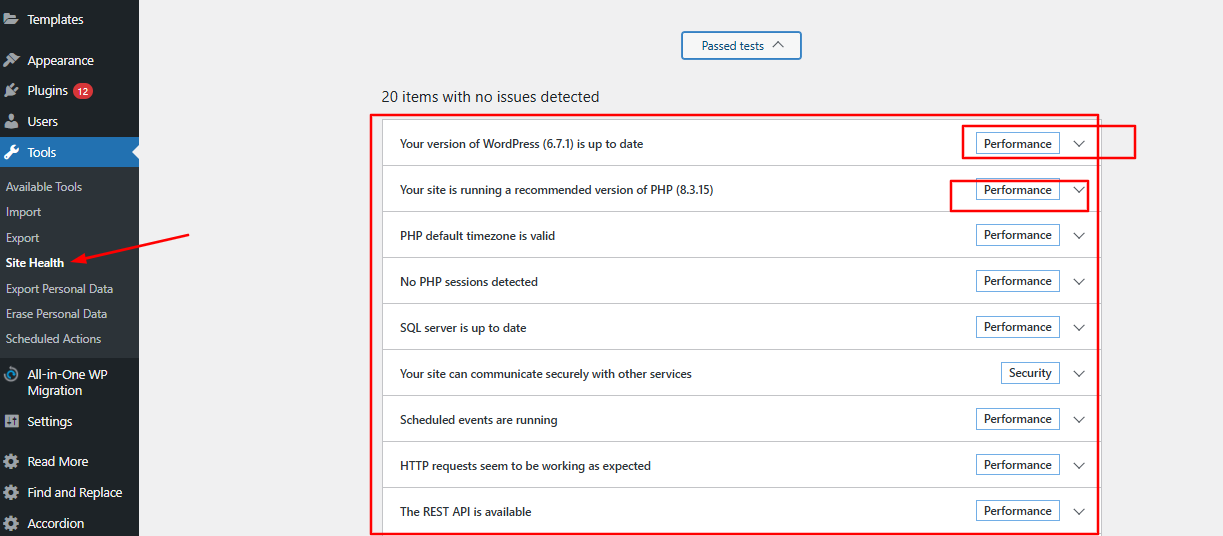The height and width of the screenshot is (536, 1223).
Task: Click the Accordion gear icon
Action: pos(11,523)
